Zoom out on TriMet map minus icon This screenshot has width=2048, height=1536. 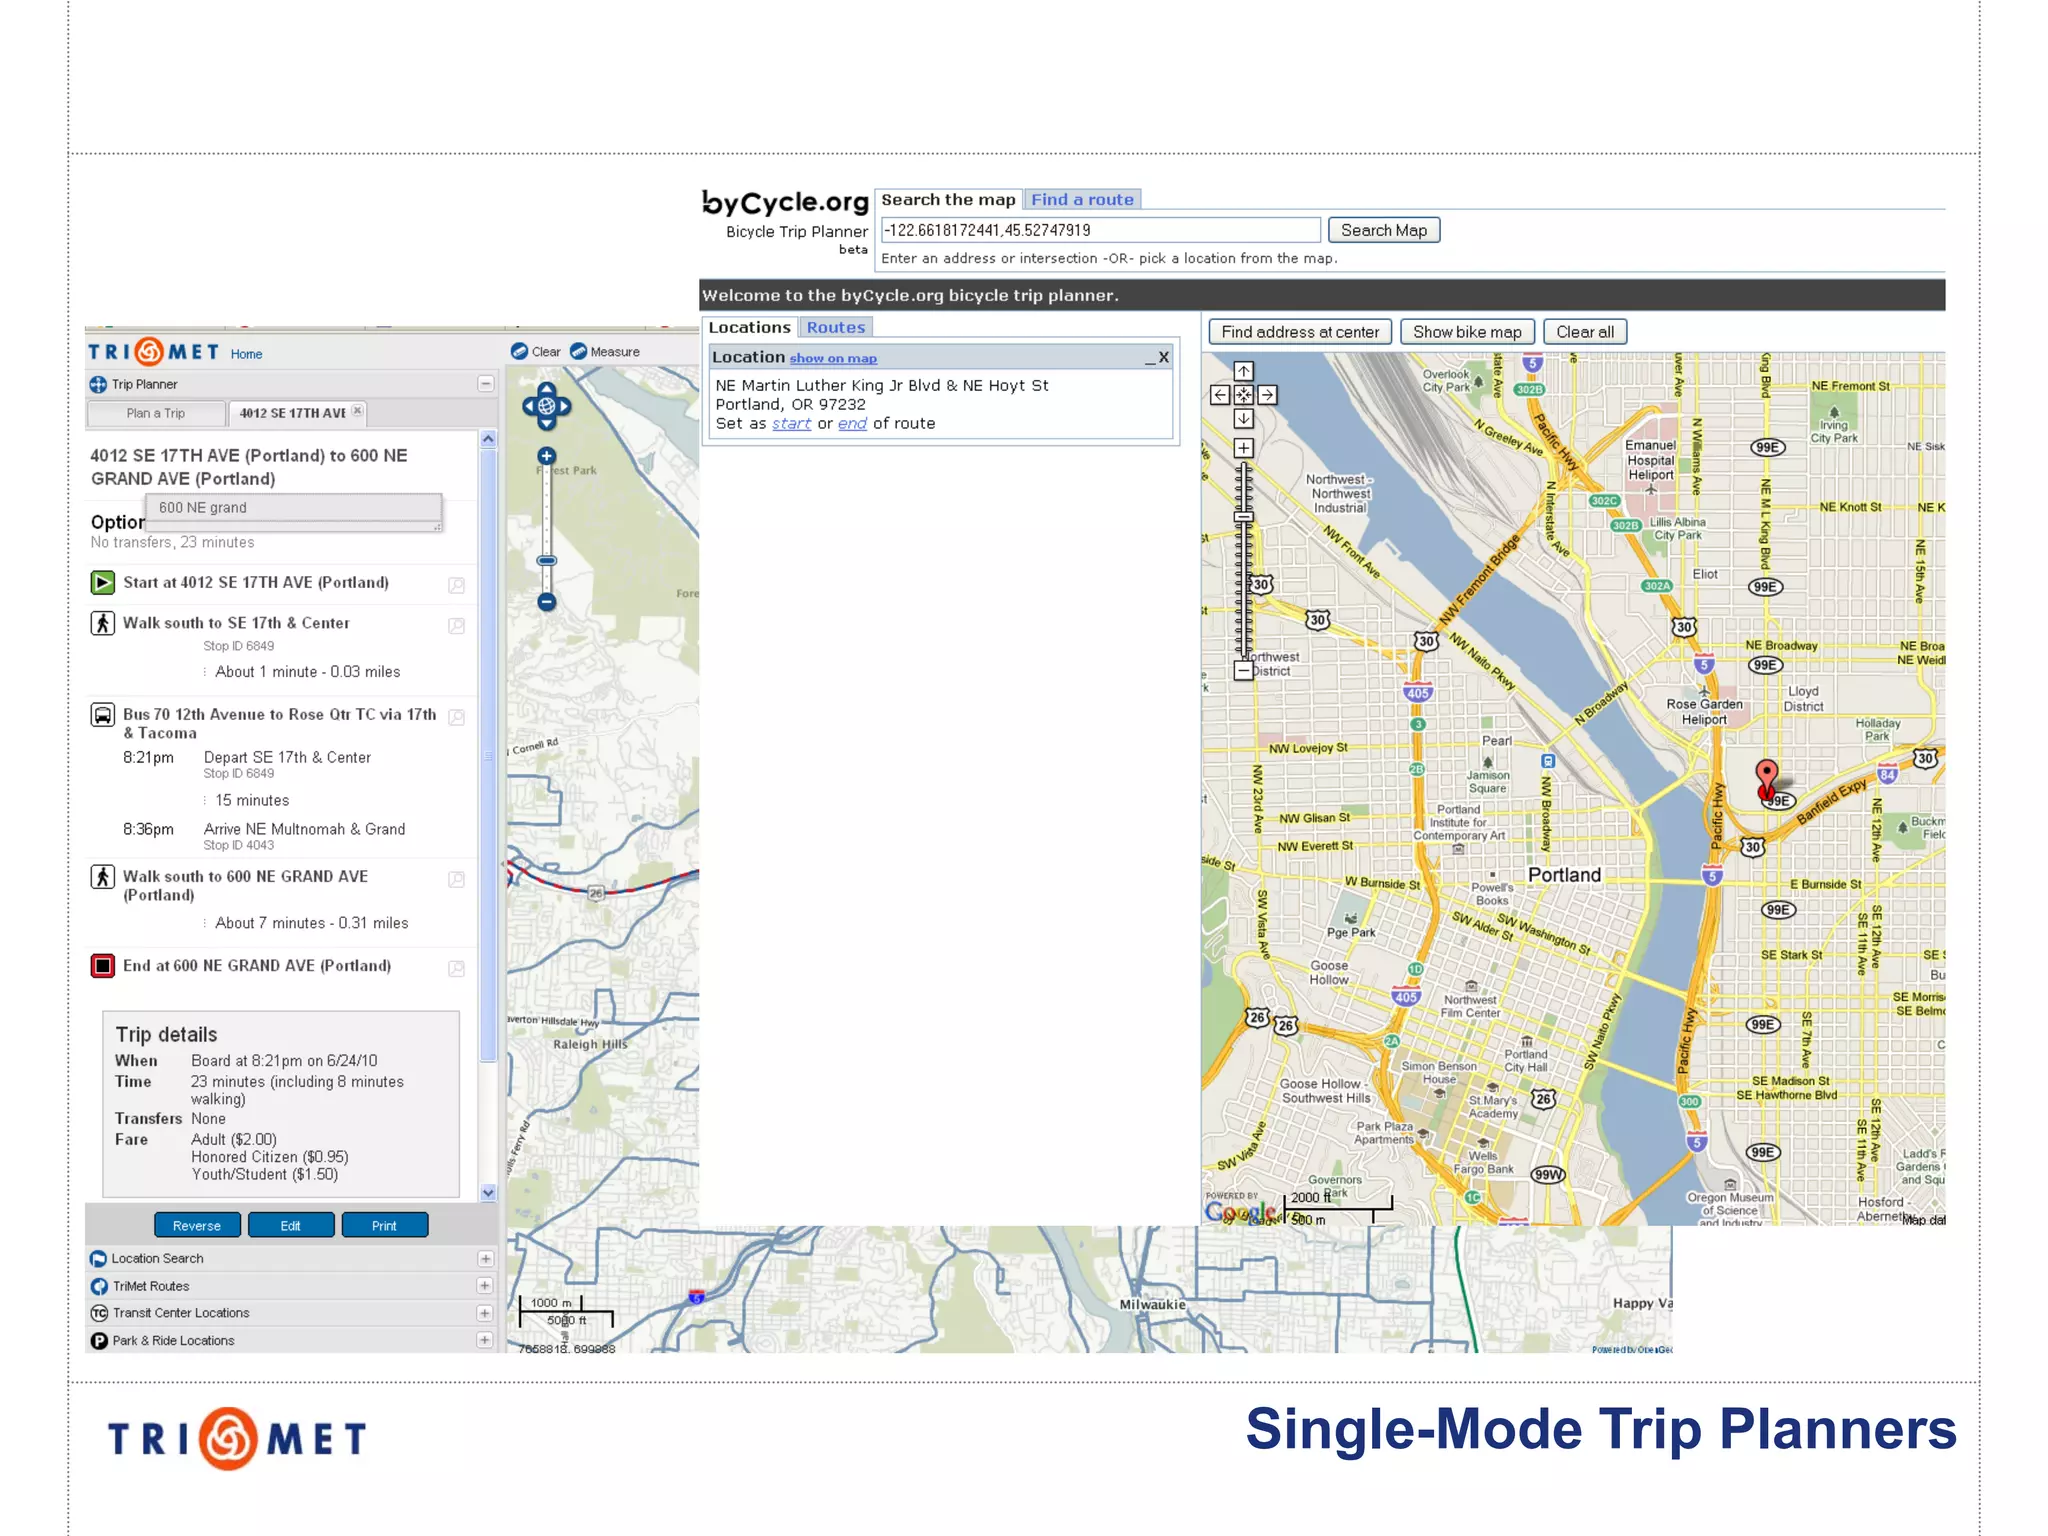[546, 601]
